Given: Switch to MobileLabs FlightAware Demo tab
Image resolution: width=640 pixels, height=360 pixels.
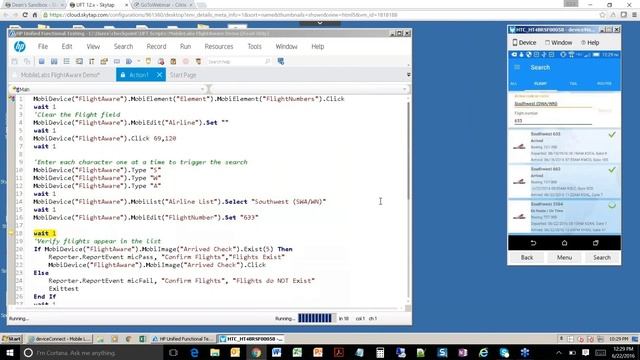Looking at the screenshot, I should (x=60, y=75).
